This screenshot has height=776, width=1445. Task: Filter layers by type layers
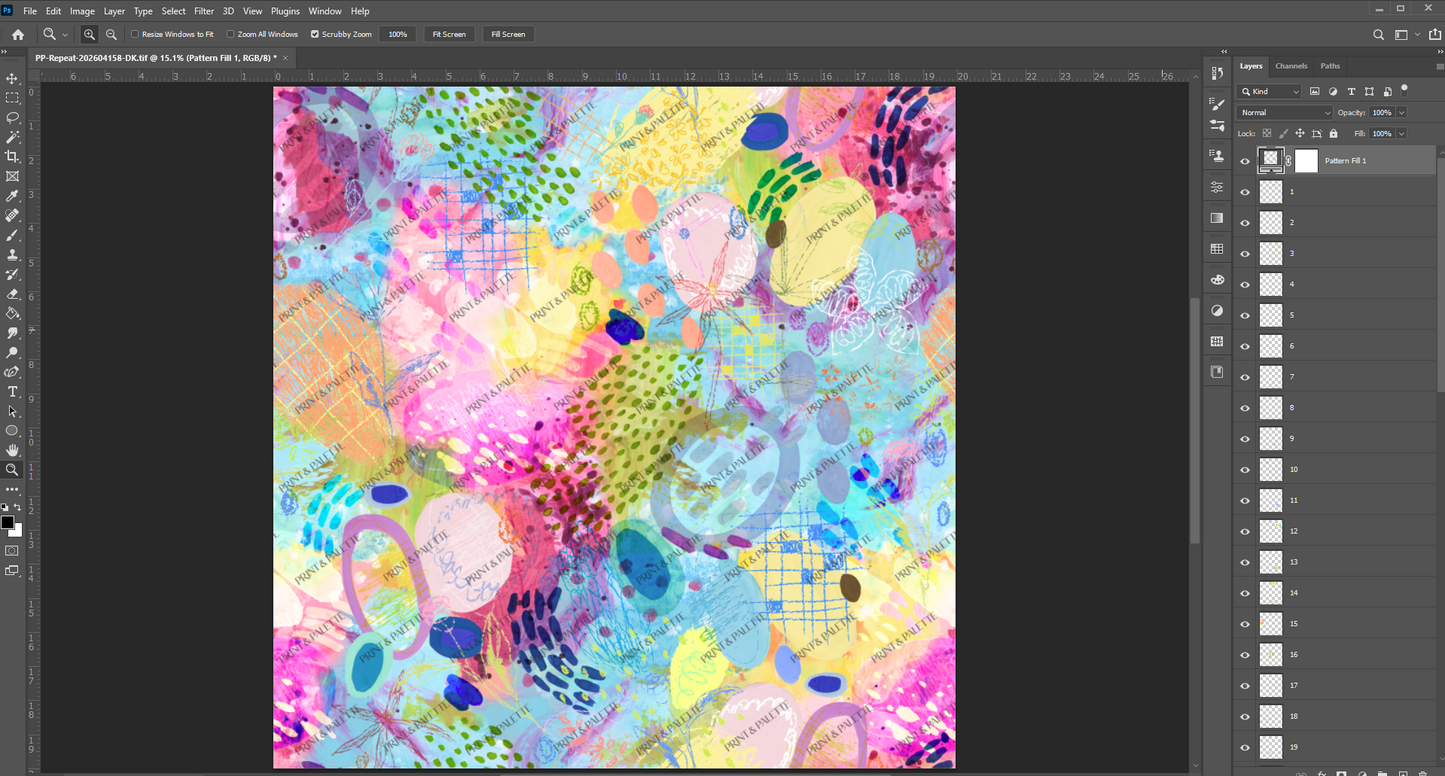(1351, 91)
